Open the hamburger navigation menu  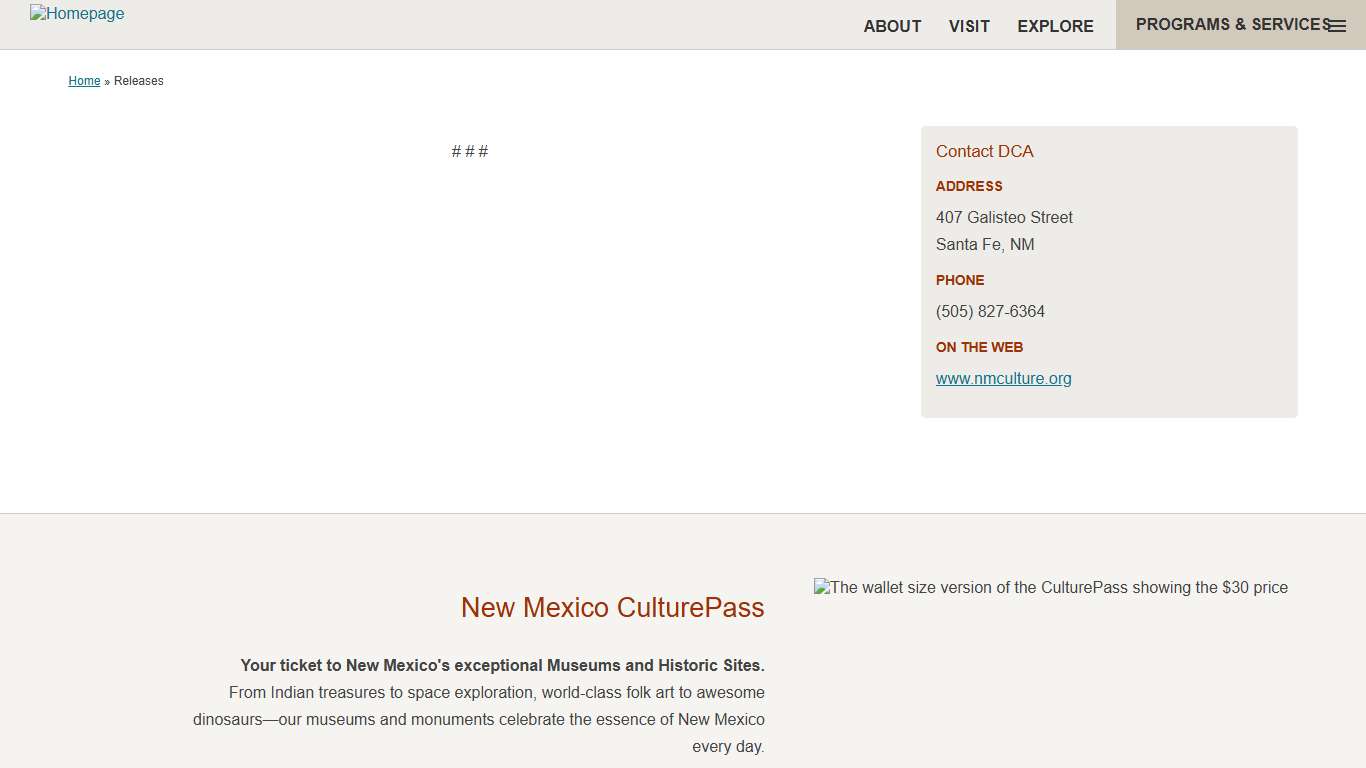click(x=1337, y=25)
